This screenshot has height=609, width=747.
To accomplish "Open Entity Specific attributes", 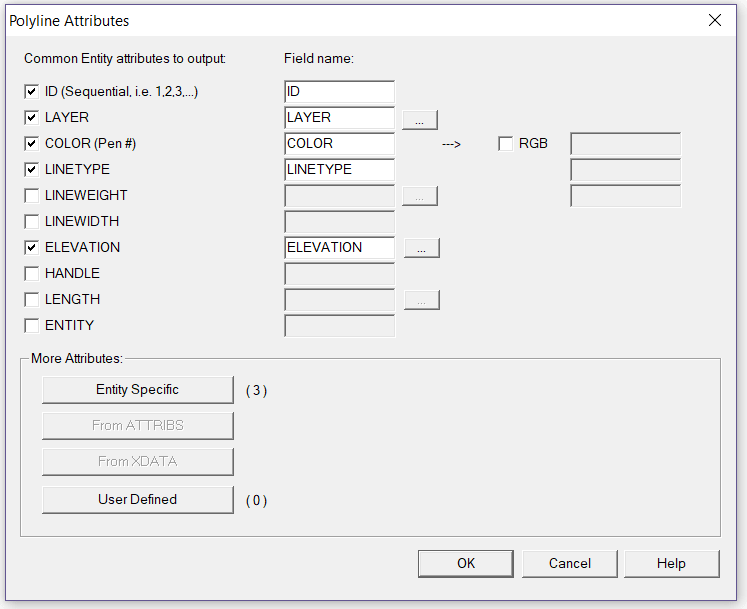I will (138, 390).
